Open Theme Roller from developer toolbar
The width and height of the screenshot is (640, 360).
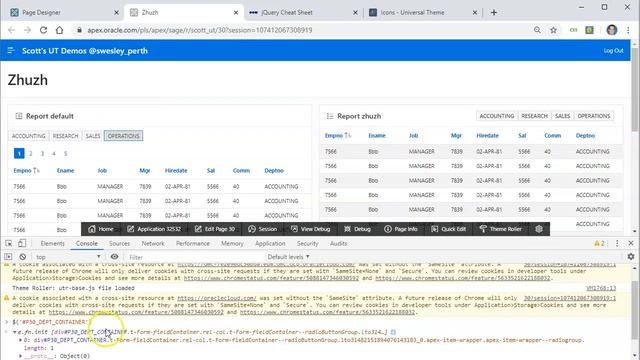point(501,229)
